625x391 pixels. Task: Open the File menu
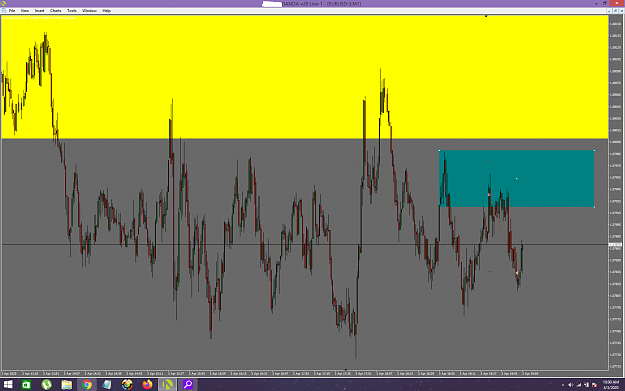12,11
